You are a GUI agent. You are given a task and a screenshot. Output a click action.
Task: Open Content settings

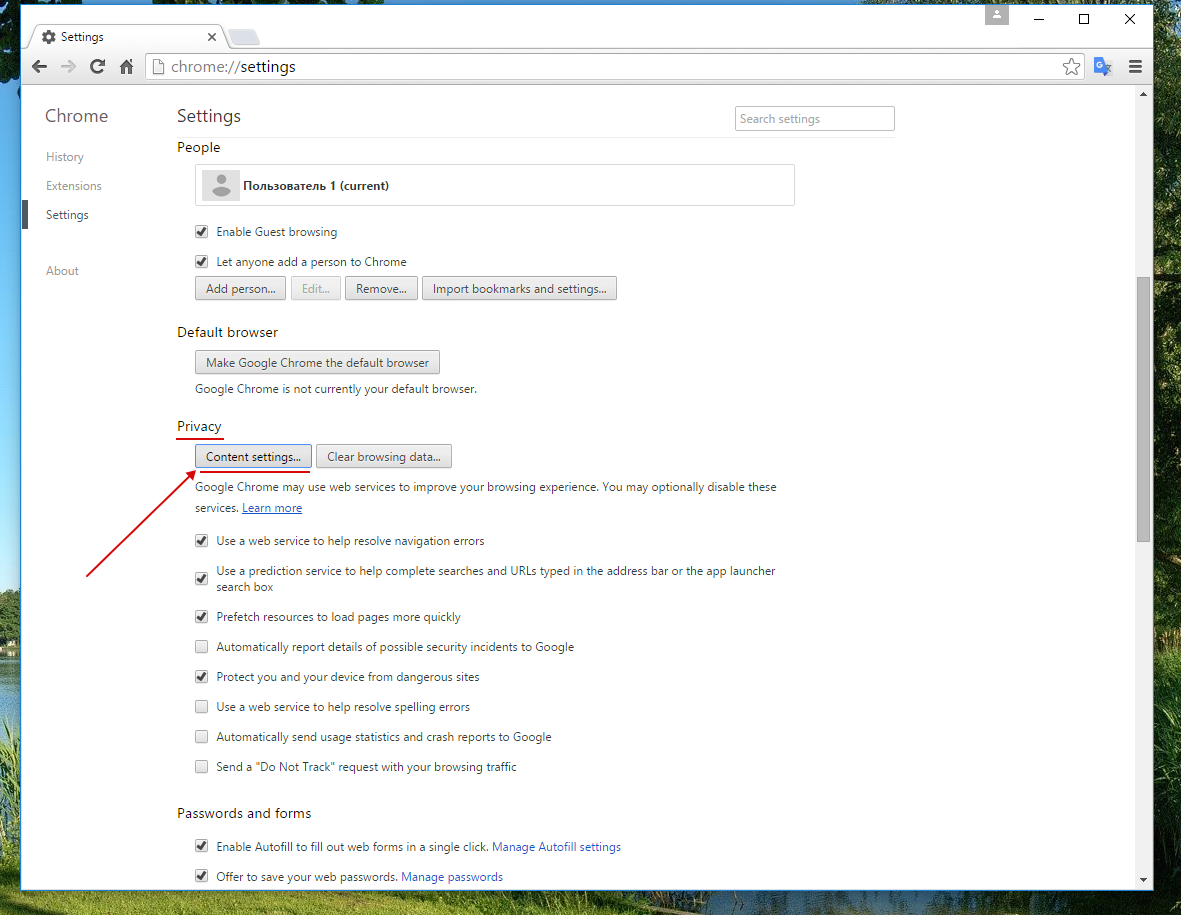tap(253, 456)
